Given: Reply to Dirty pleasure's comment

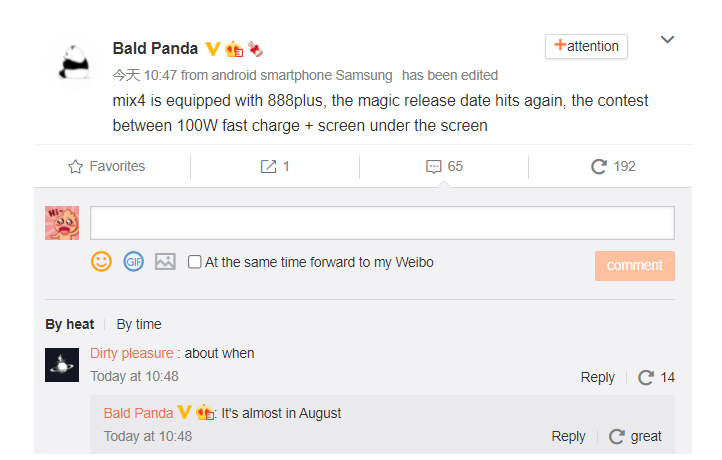Looking at the screenshot, I should tap(597, 377).
